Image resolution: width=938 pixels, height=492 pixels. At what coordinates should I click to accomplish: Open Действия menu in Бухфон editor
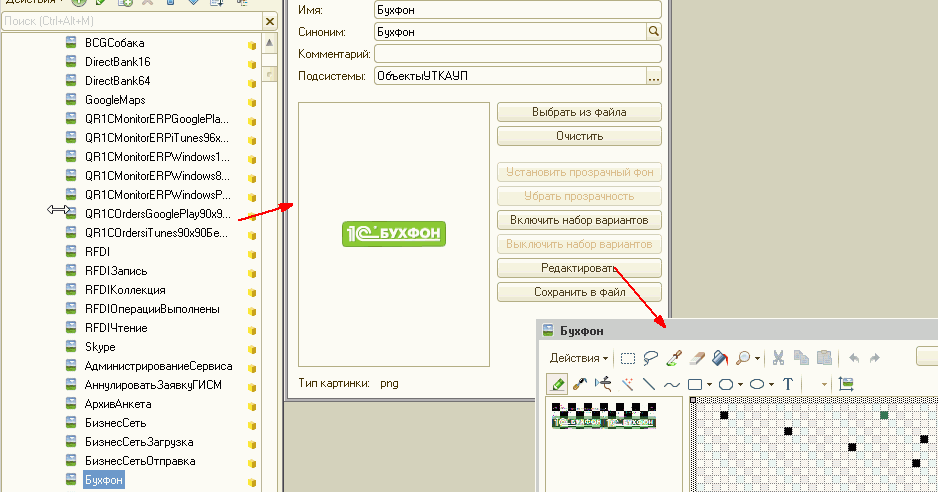click(578, 358)
